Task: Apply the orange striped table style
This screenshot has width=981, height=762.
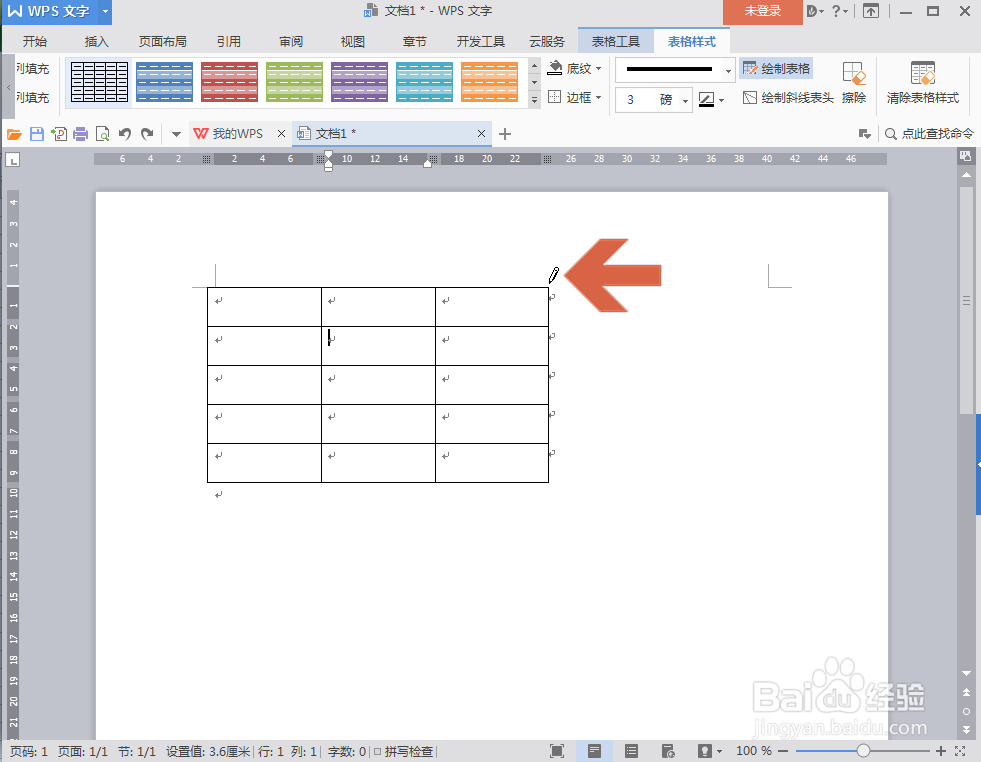Action: pos(489,82)
